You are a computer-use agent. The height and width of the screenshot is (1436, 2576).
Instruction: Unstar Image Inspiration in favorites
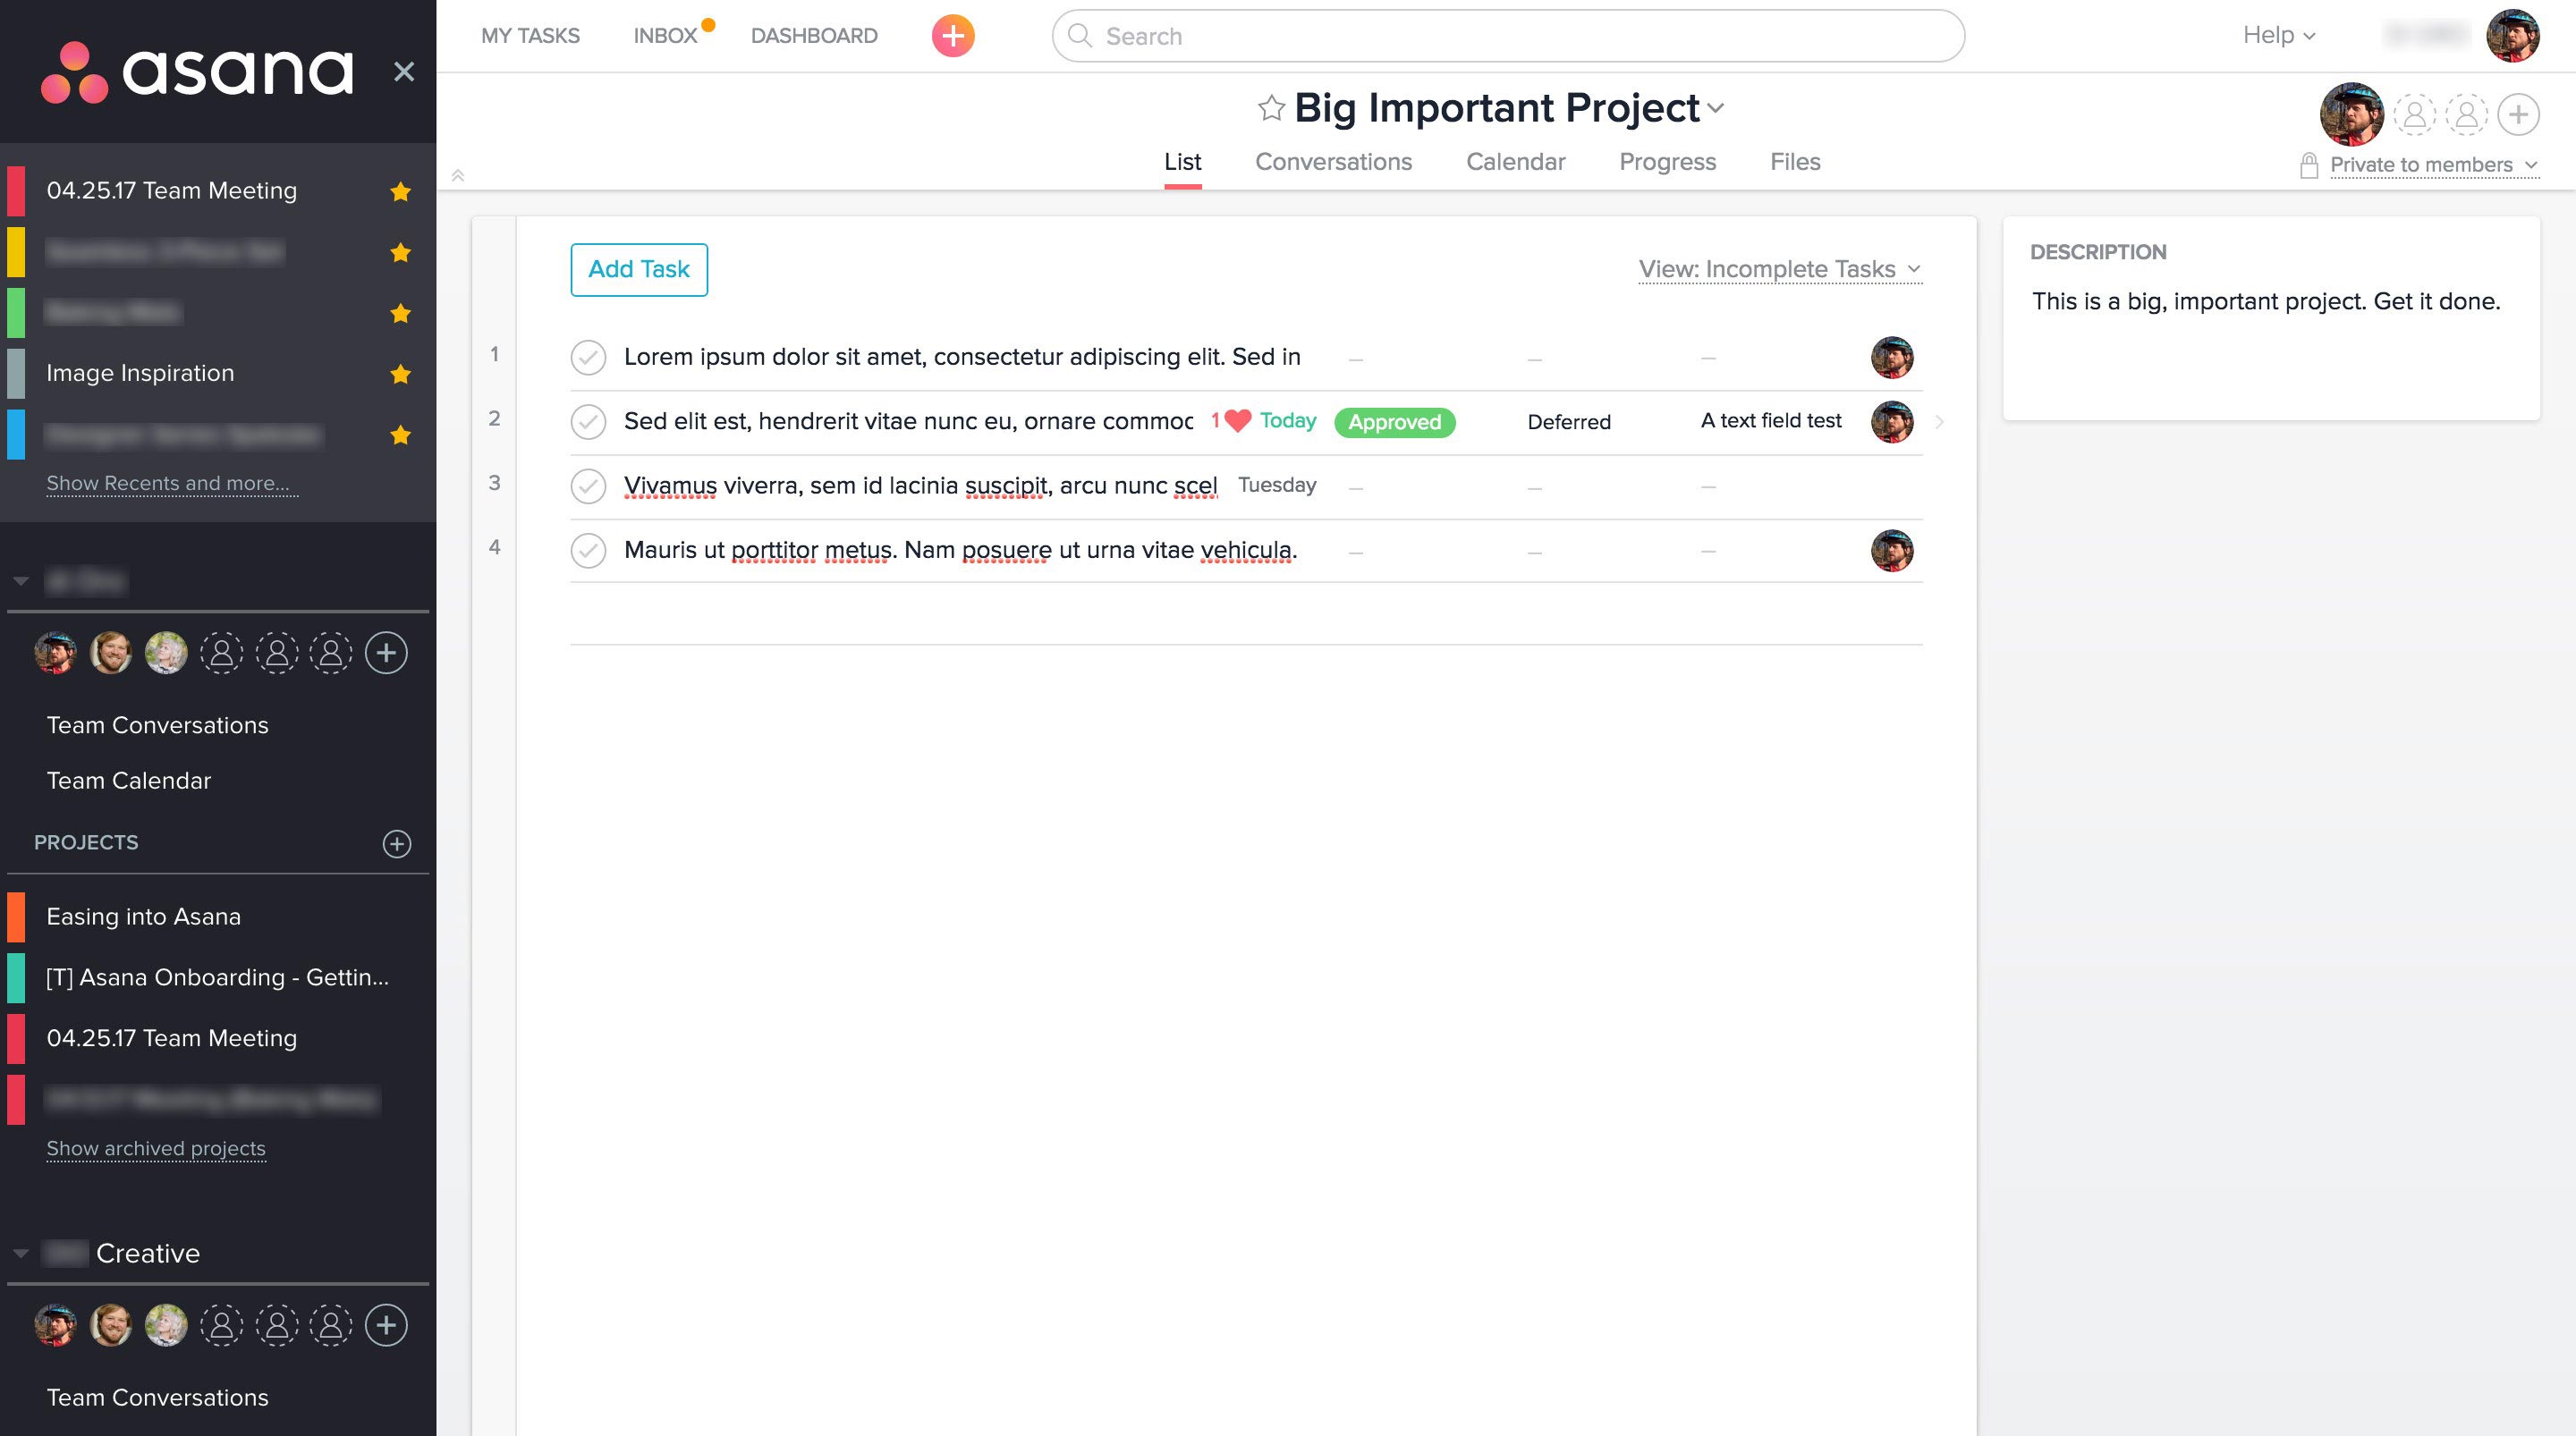coord(400,373)
